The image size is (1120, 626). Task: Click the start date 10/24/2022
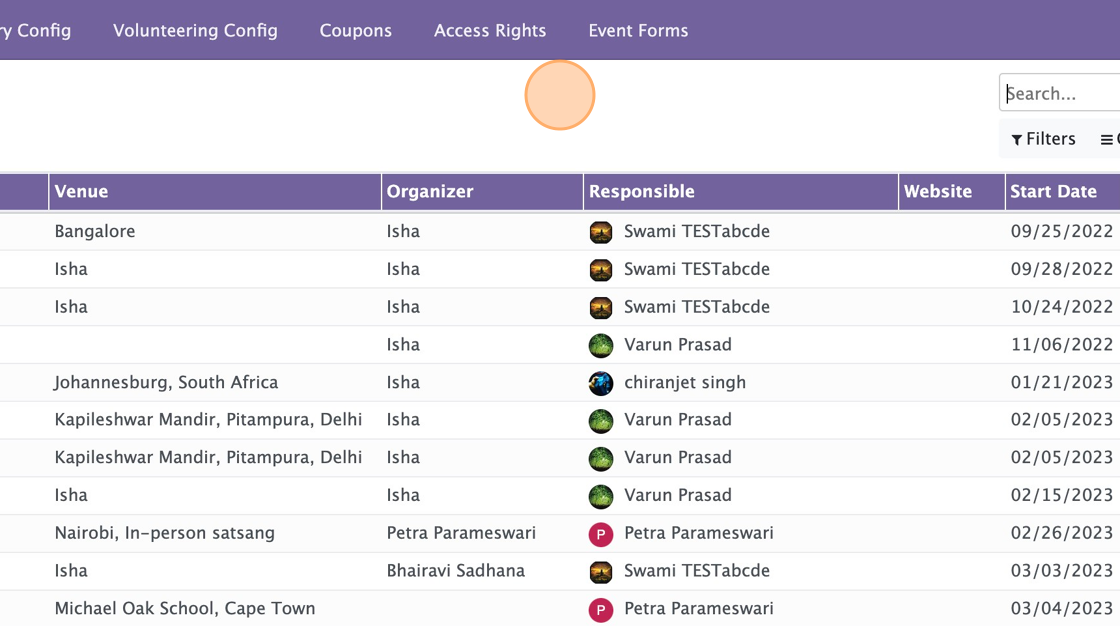click(1061, 307)
